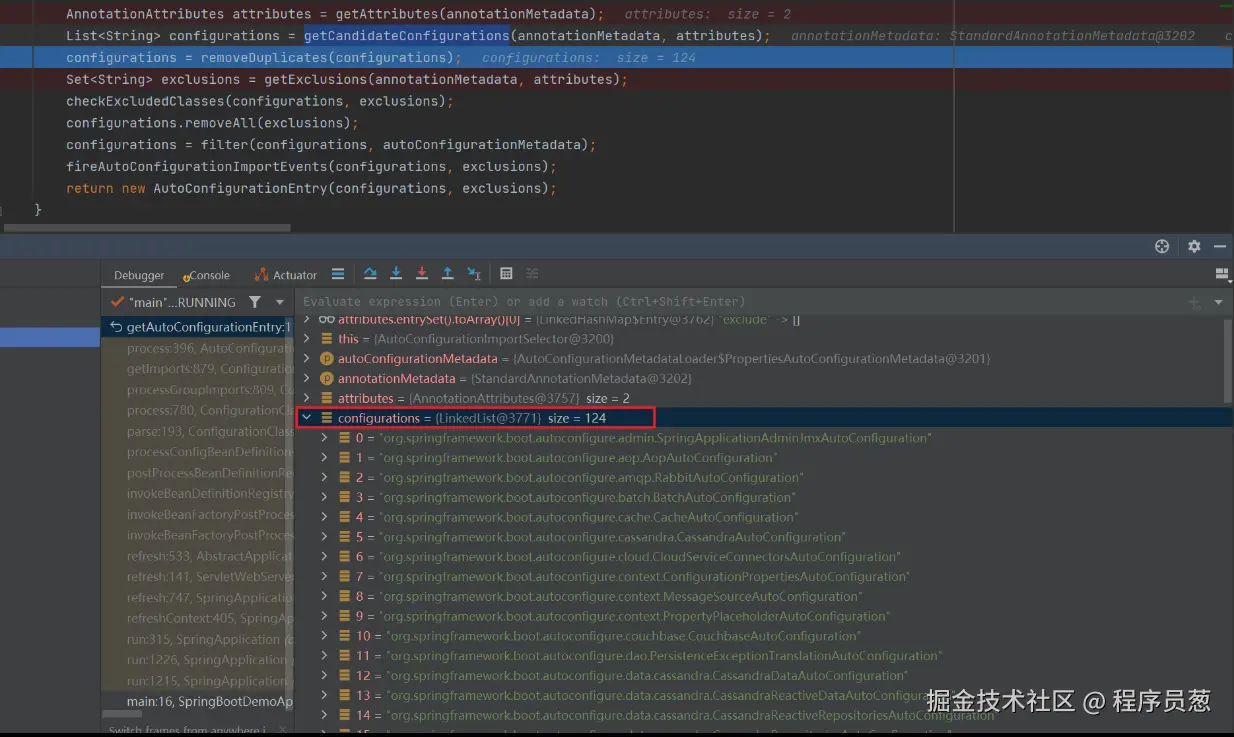Switch to the Console tab
This screenshot has height=737, width=1234.
(x=207, y=275)
